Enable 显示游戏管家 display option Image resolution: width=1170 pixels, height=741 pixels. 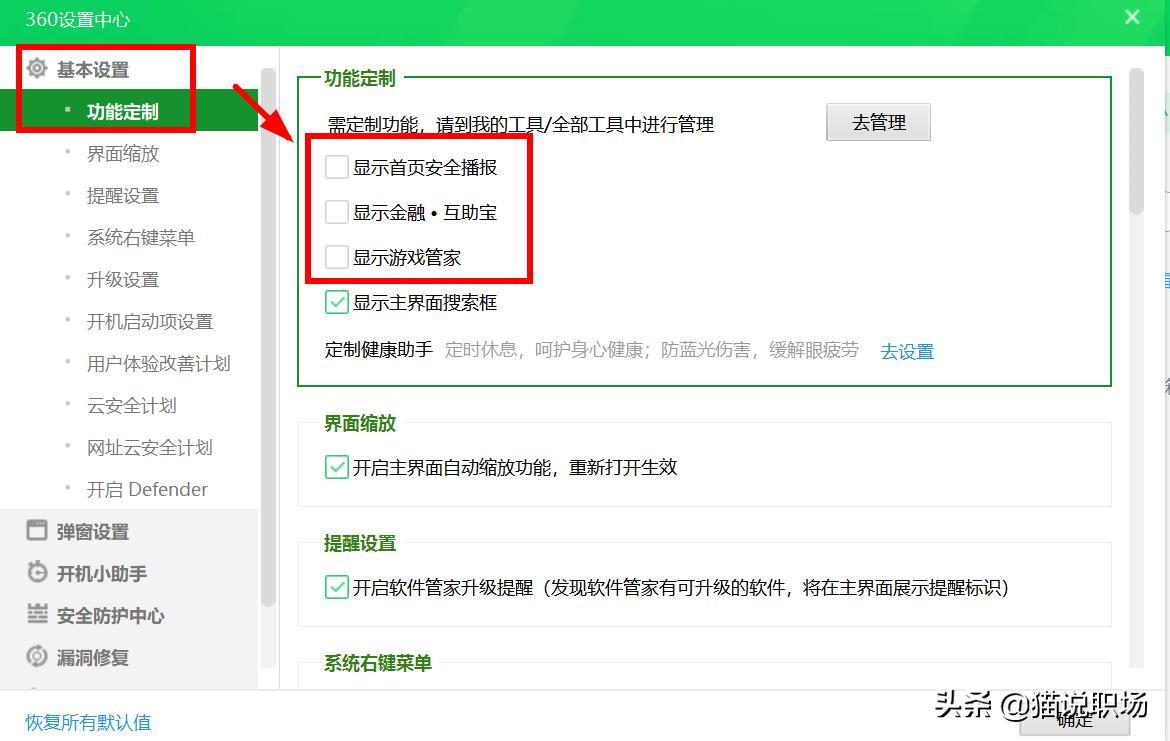(336, 257)
